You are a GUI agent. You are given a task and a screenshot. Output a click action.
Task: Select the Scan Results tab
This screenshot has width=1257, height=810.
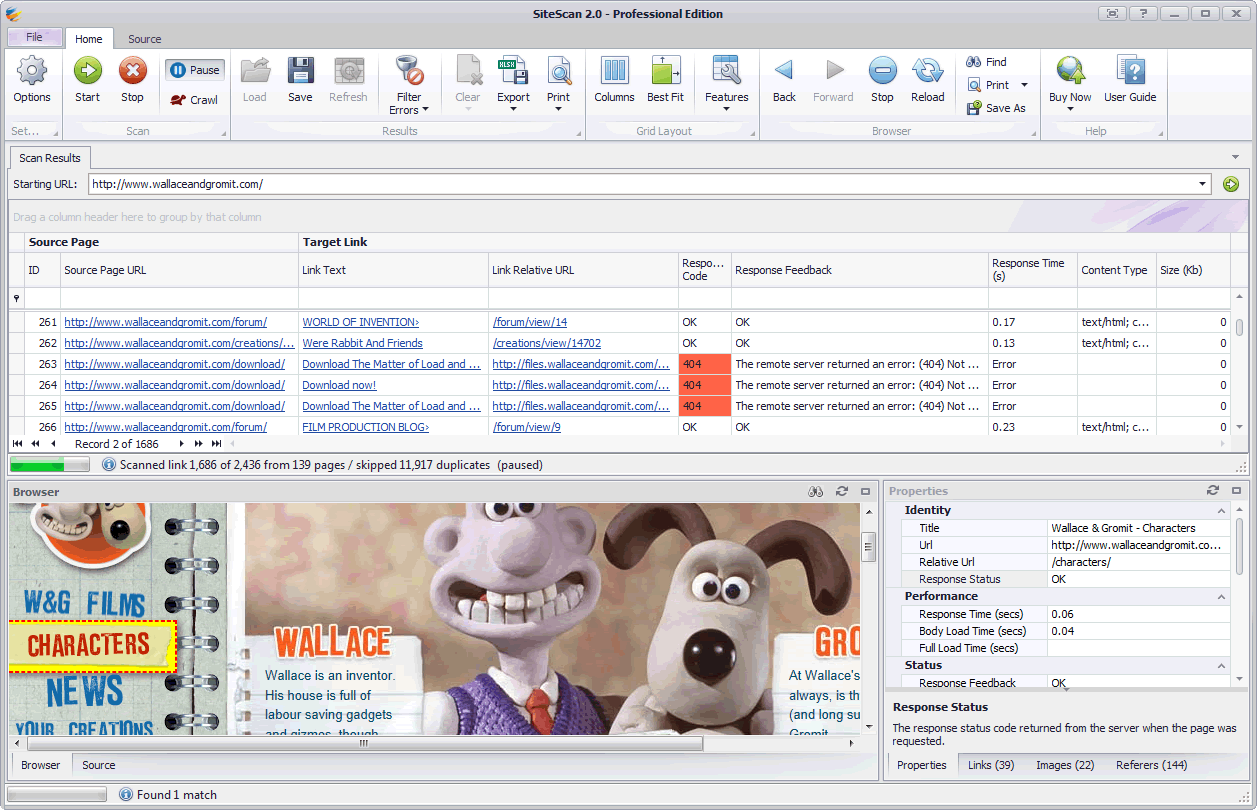coord(50,158)
